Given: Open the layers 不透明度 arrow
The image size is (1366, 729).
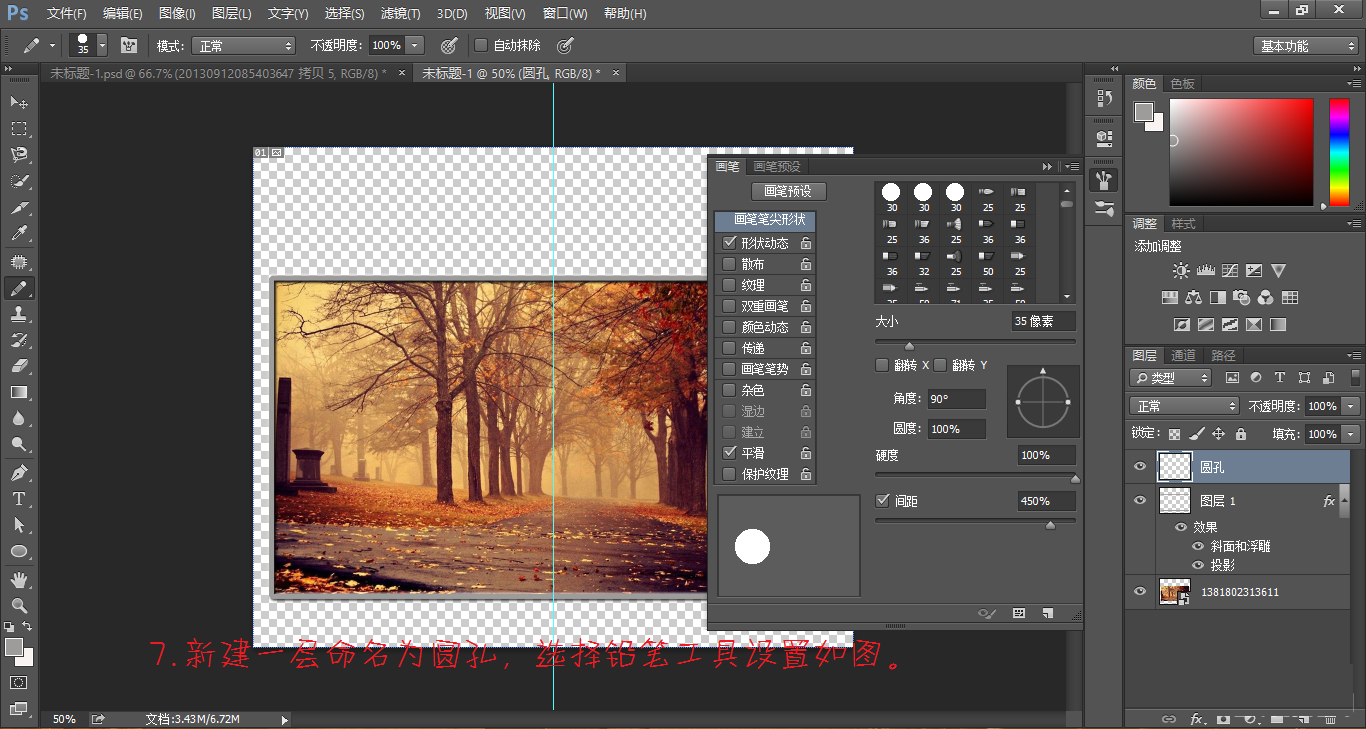Looking at the screenshot, I should click(x=1351, y=406).
